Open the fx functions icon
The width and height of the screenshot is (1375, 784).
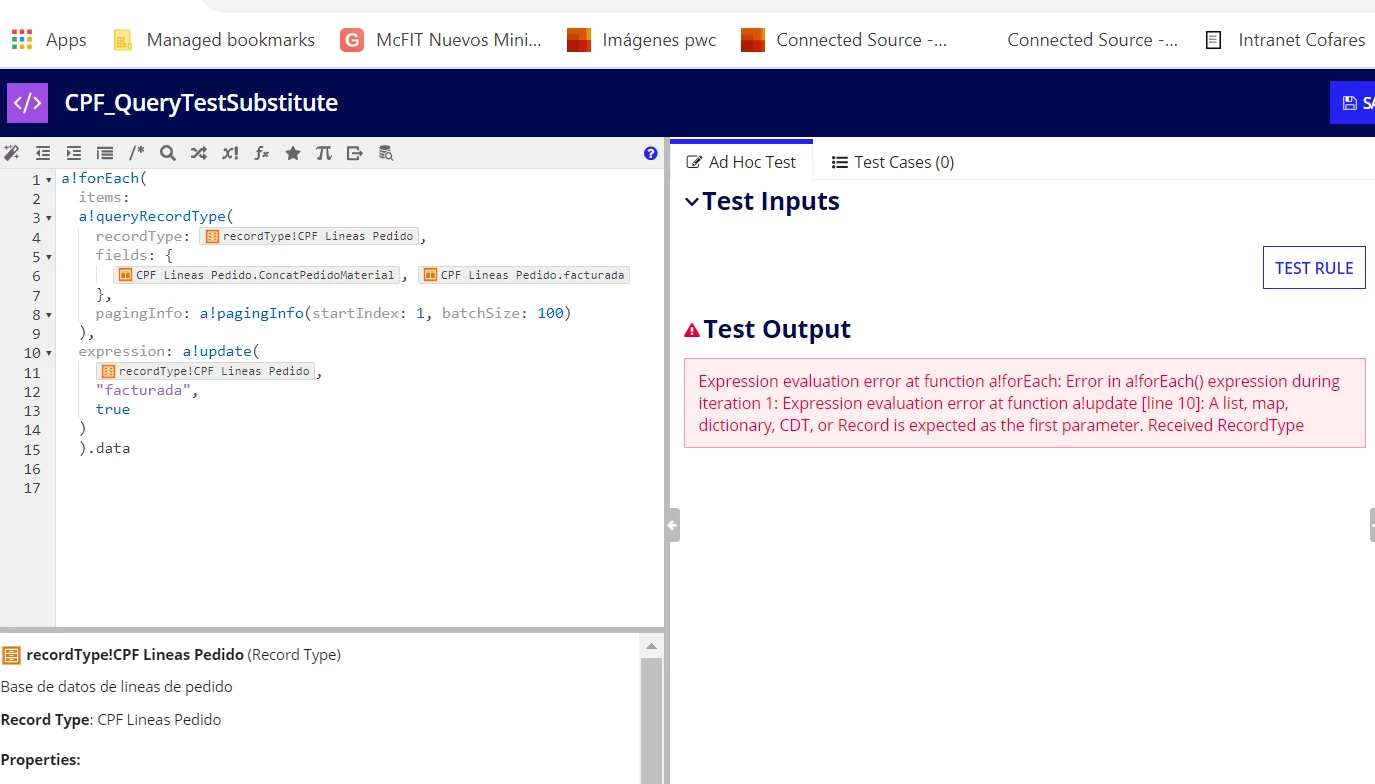(262, 153)
